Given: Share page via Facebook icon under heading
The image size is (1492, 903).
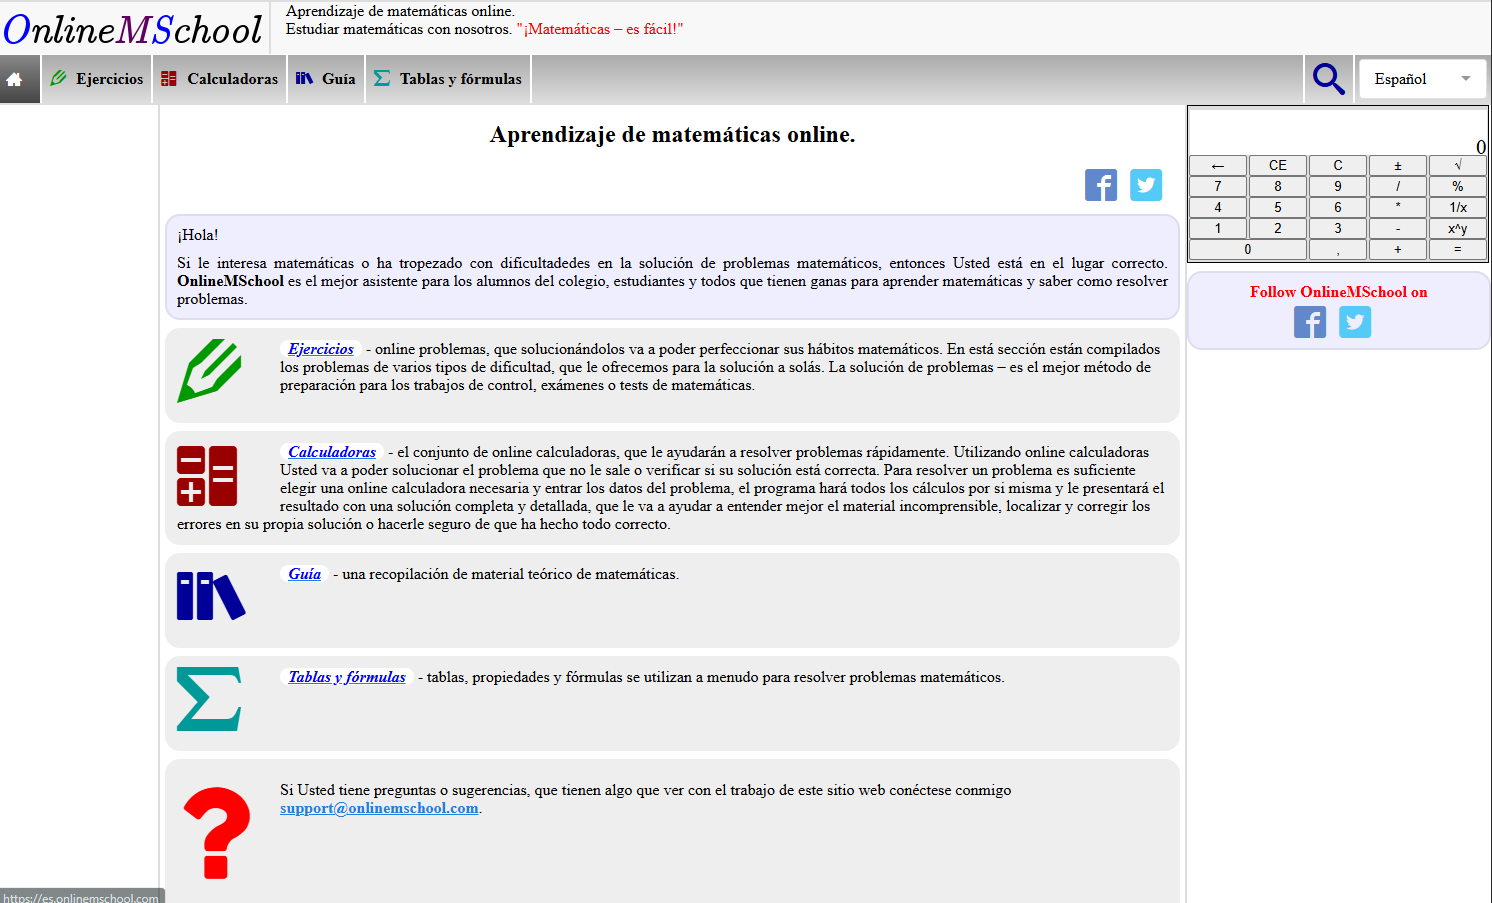Looking at the screenshot, I should coord(1101,185).
